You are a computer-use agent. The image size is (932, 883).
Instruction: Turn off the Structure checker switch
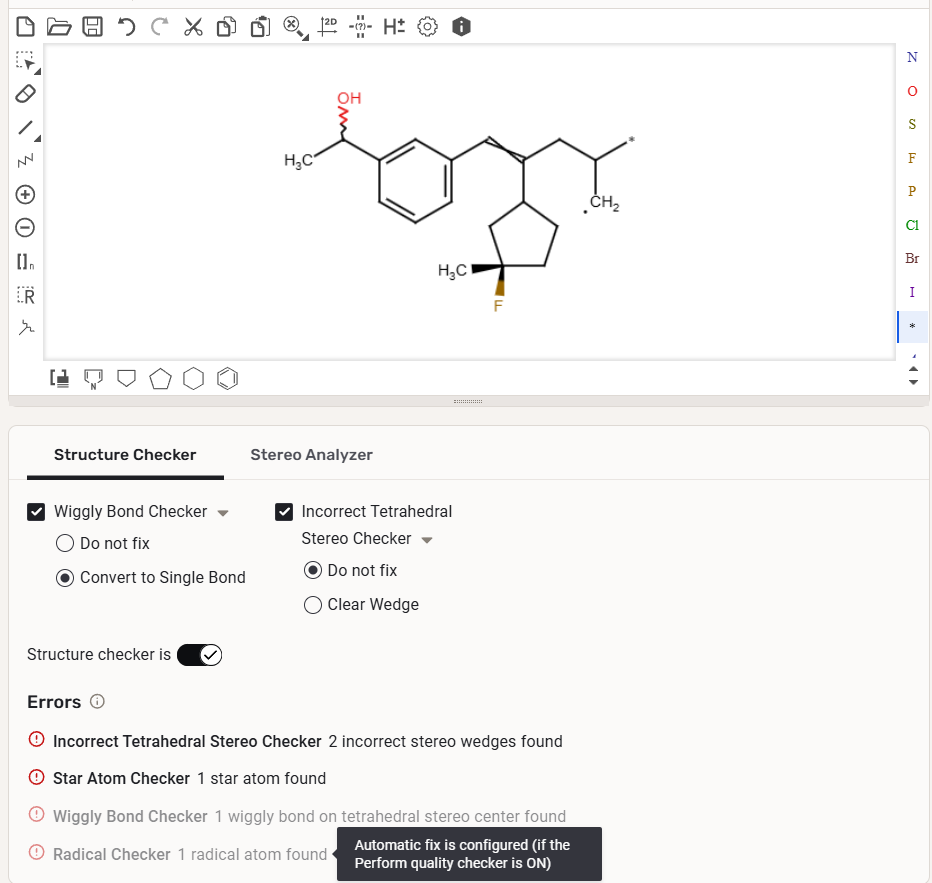[x=199, y=655]
